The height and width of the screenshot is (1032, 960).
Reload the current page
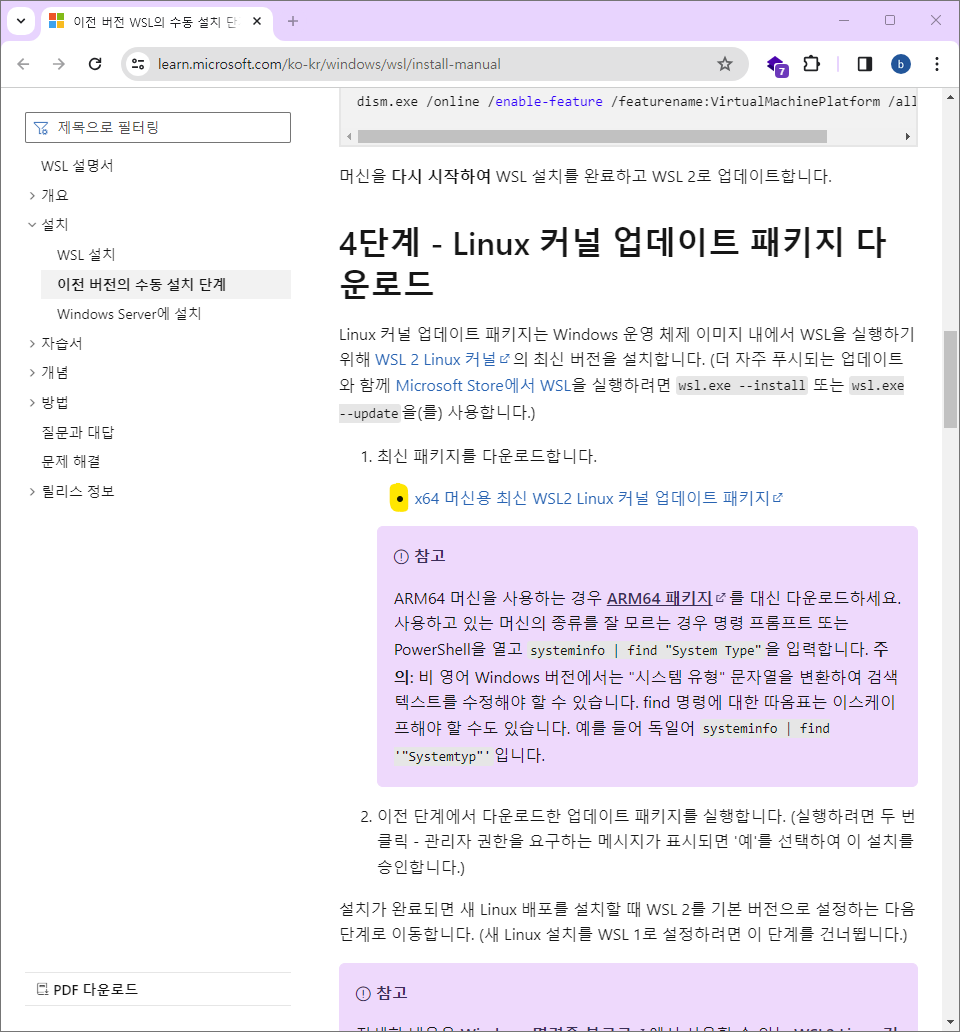[95, 64]
